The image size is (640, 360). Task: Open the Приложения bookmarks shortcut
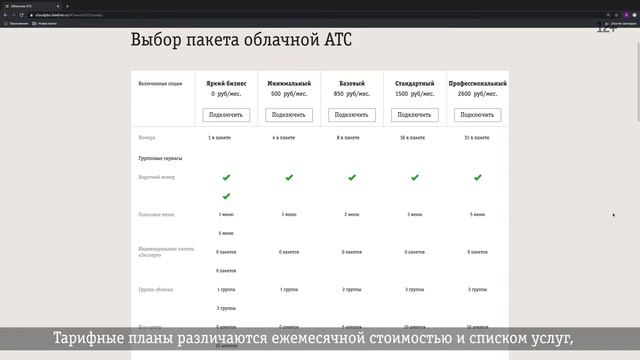[16, 24]
